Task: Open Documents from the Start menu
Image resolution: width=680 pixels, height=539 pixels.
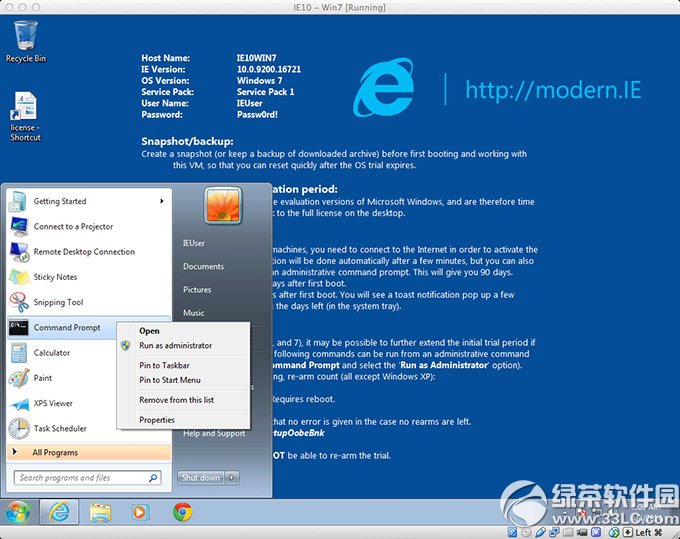Action: 203,266
